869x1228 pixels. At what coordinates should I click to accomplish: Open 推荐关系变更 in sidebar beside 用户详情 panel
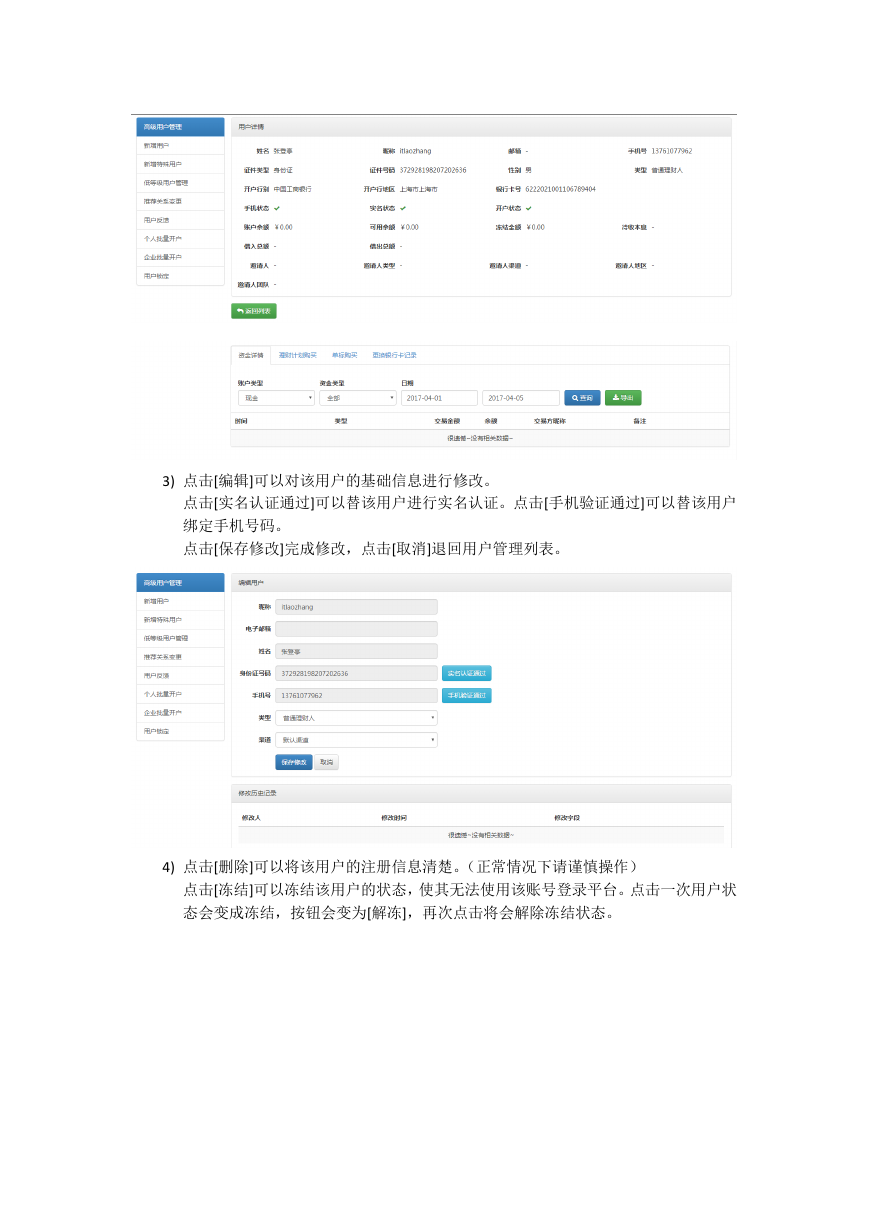pyautogui.click(x=180, y=201)
